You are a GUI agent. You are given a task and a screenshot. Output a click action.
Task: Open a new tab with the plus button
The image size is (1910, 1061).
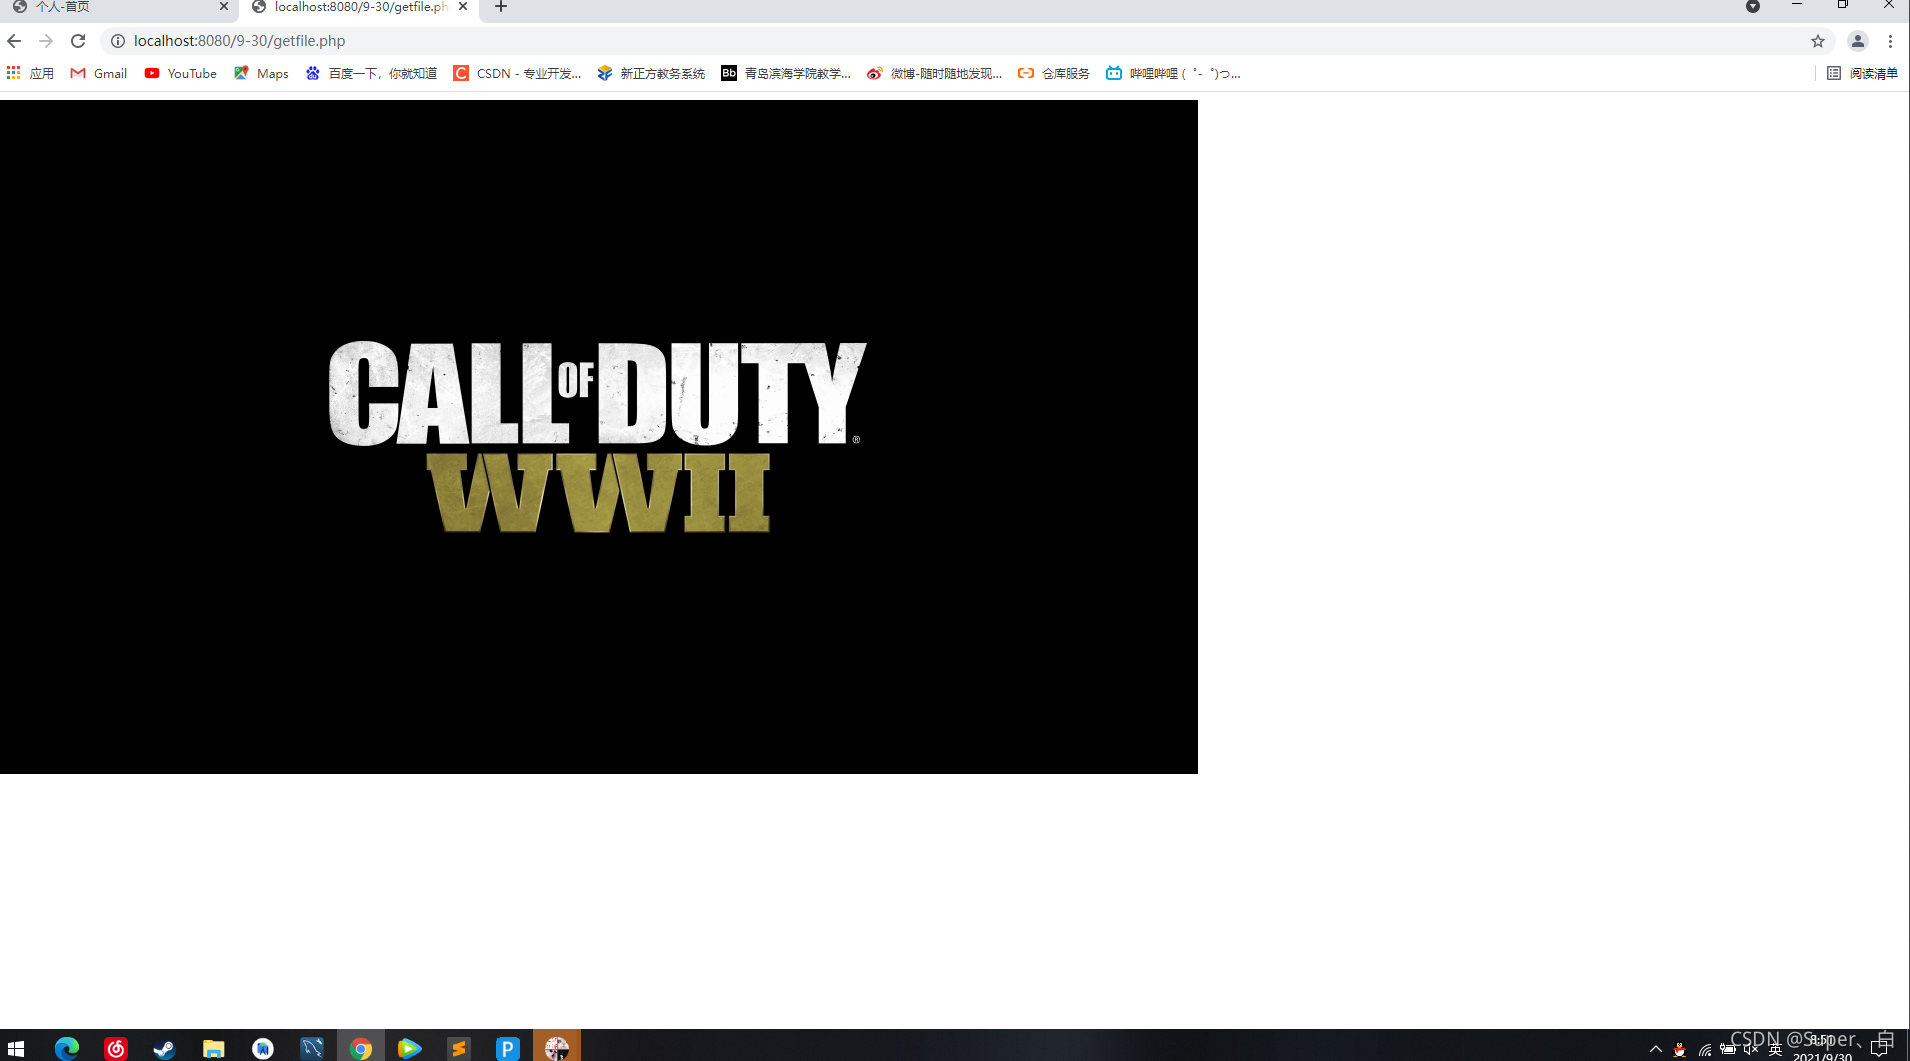(x=501, y=7)
